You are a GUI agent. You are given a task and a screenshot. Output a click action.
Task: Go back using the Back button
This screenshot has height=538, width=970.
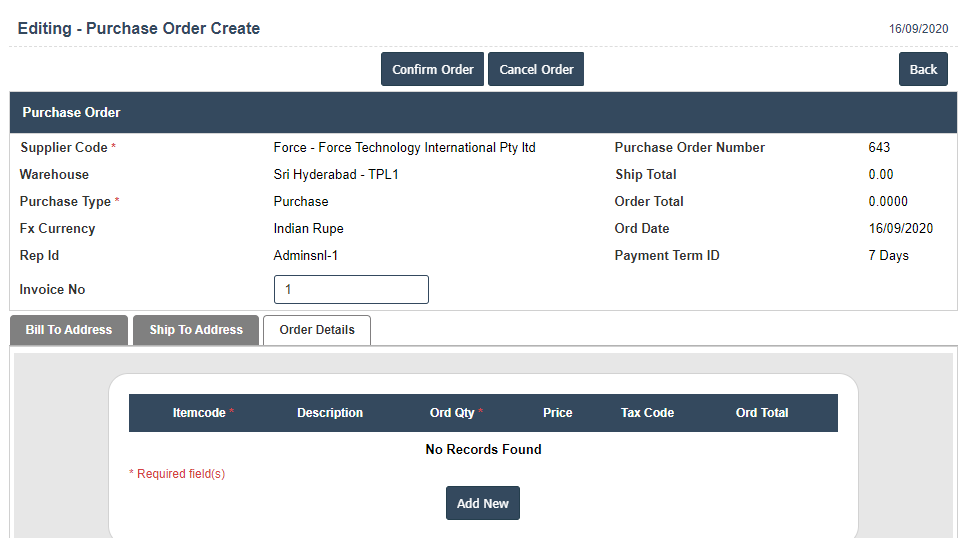(923, 69)
